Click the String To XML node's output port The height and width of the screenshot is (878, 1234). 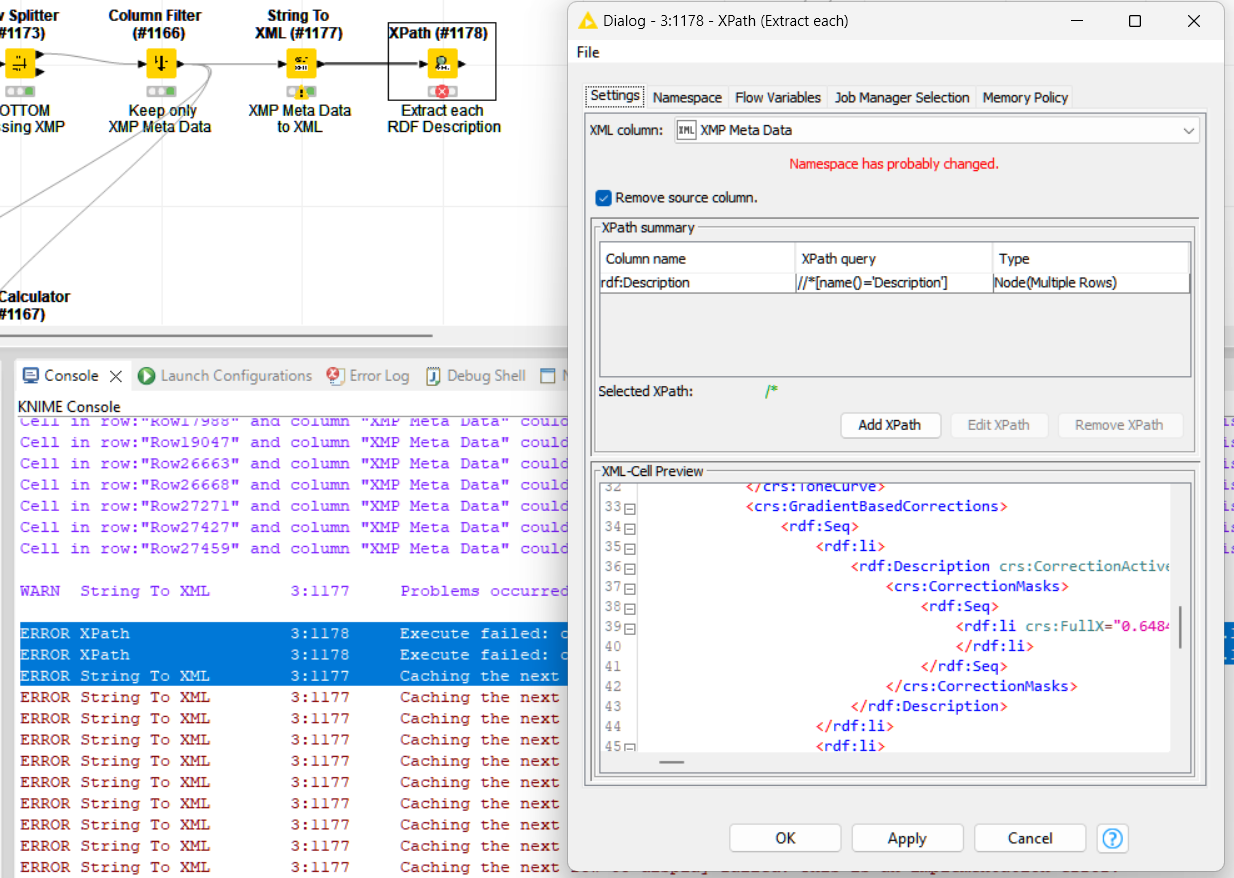(x=321, y=65)
